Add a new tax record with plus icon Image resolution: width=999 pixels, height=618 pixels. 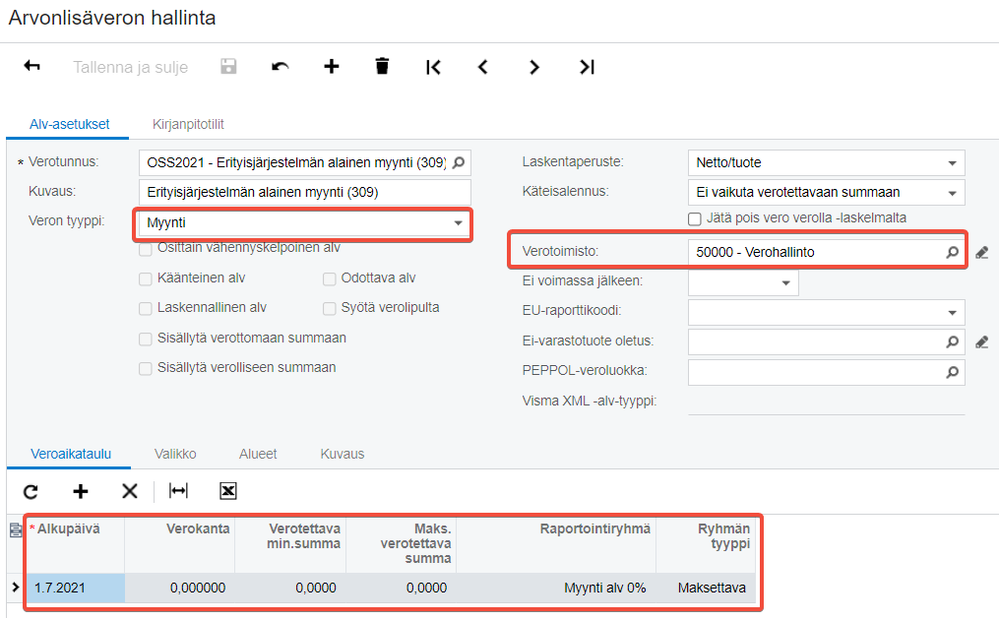[x=331, y=67]
